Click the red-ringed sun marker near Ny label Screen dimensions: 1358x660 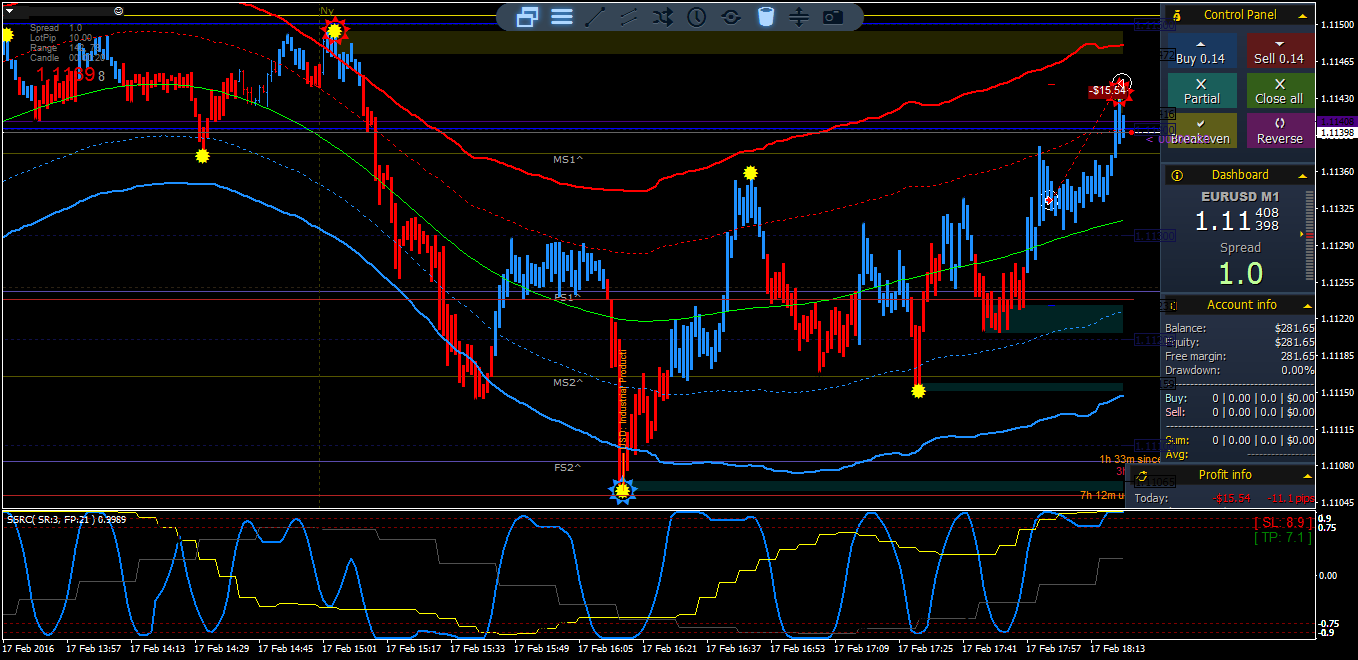click(334, 31)
